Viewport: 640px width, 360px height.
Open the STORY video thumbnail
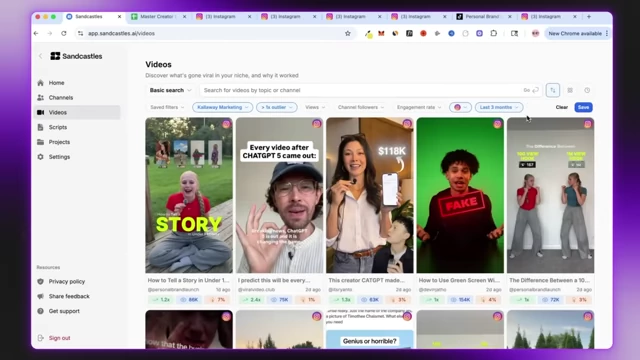189,195
